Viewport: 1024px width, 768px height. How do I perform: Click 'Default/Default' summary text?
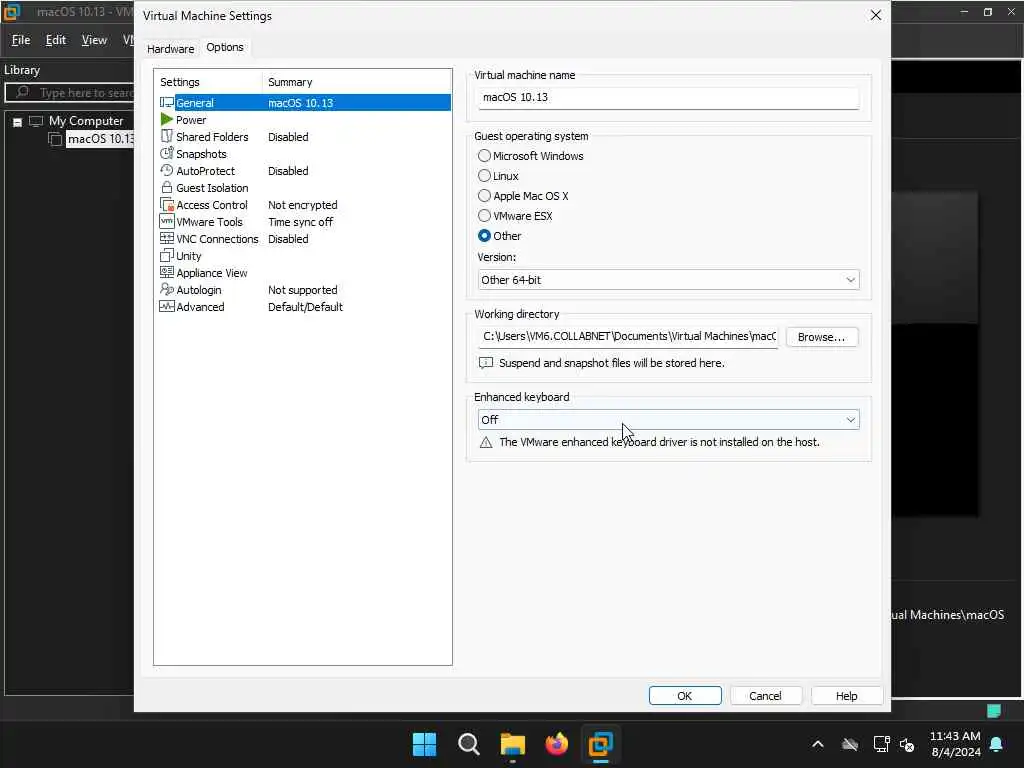pyautogui.click(x=305, y=307)
